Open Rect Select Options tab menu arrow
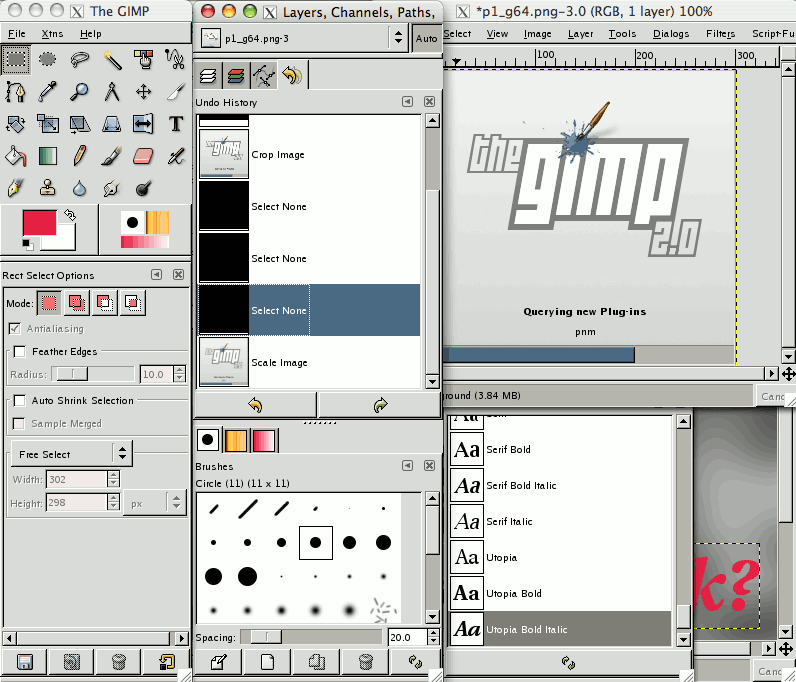Viewport: 796px width, 682px height. pyautogui.click(x=156, y=275)
